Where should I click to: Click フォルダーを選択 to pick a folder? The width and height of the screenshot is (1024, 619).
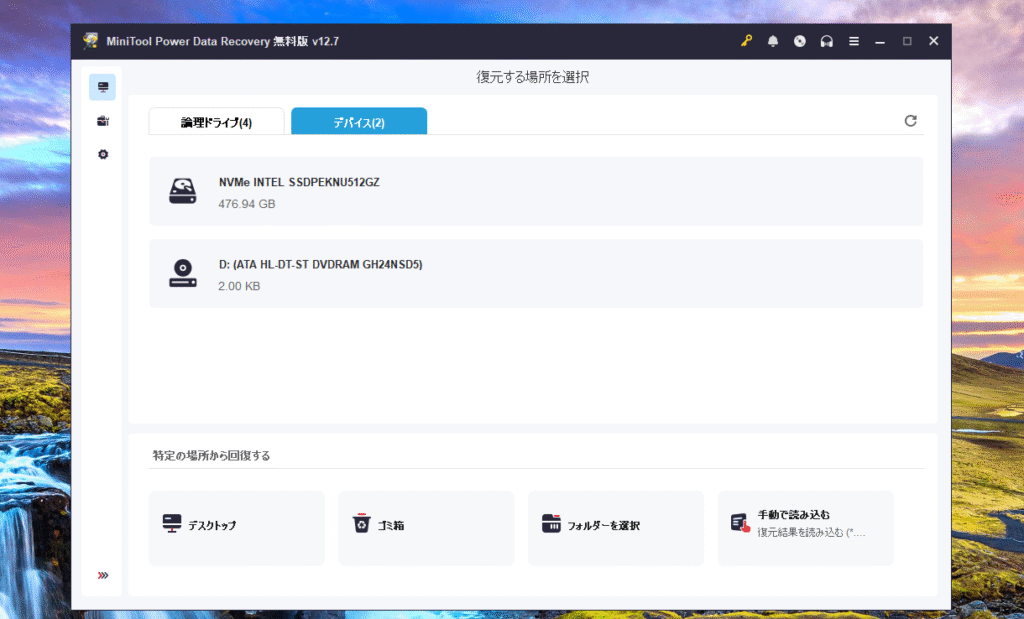(x=616, y=526)
